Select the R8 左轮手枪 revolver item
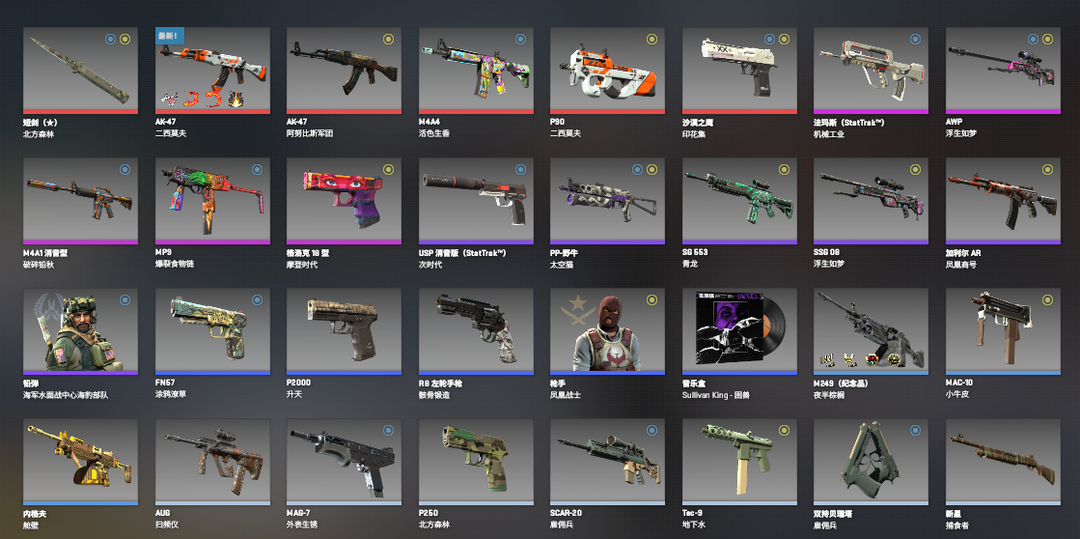1080x539 pixels. [x=476, y=331]
